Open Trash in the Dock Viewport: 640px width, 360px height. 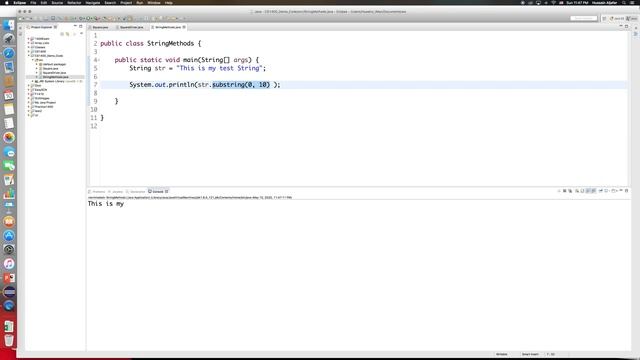pyautogui.click(x=9, y=340)
